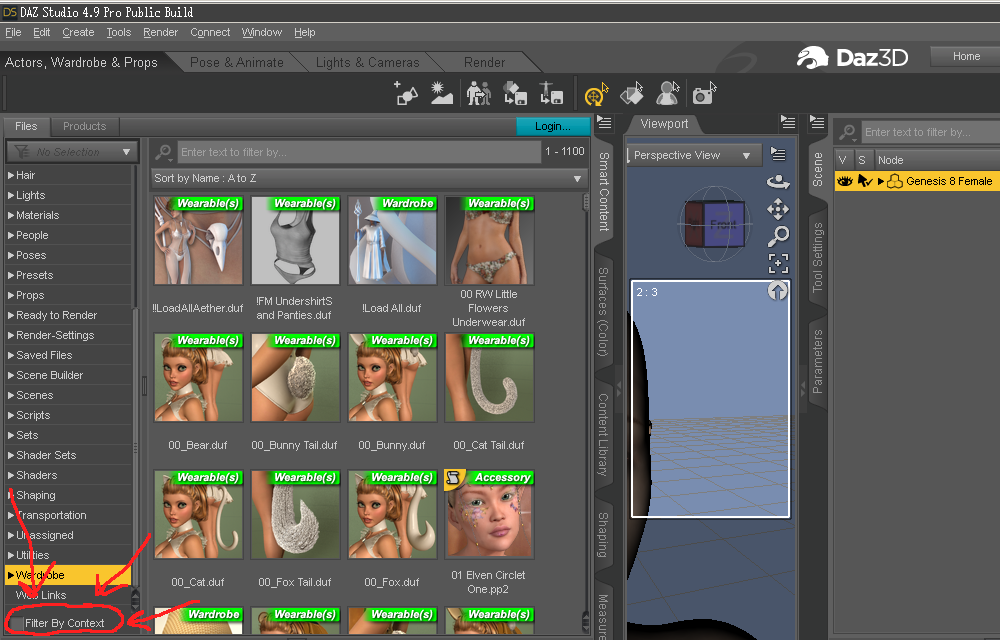1000x640 pixels.
Task: Expand the Poses category
Action: point(11,255)
